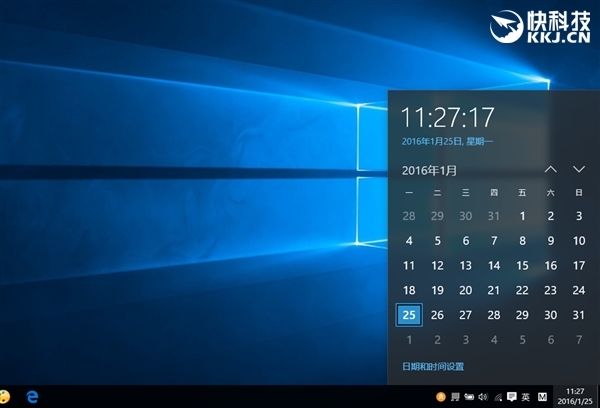Click the flag-shaped tray icon
600x408 pixels.
[456, 397]
